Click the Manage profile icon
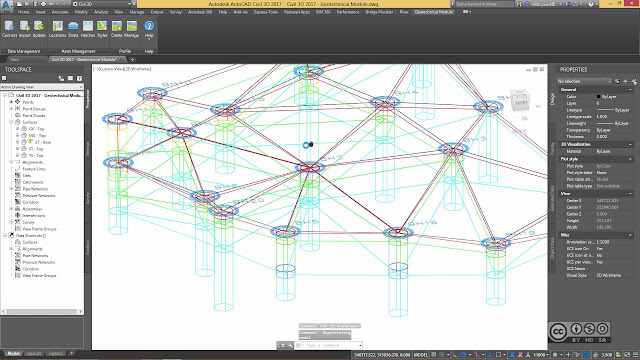This screenshot has height=360, width=640. [x=131, y=29]
